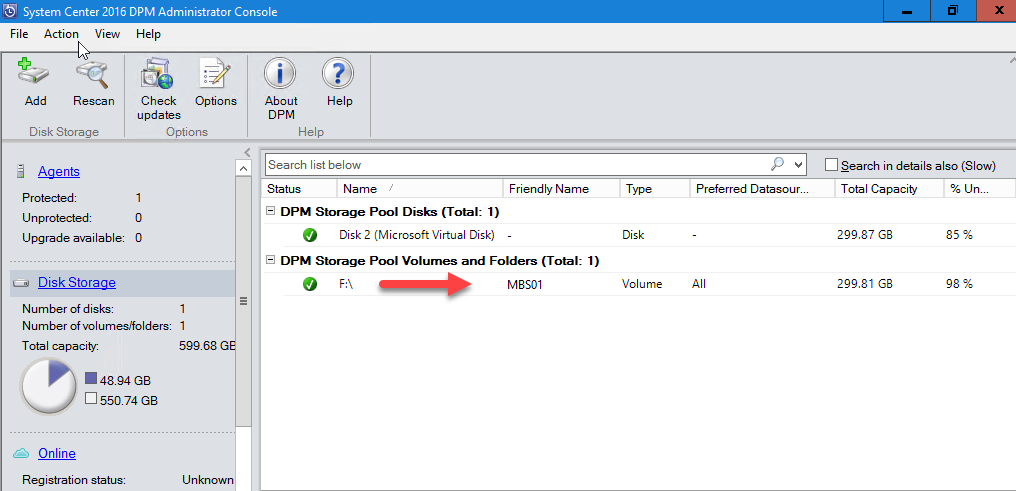Click the Disk Storage drive icon
This screenshot has width=1016, height=491.
21,283
